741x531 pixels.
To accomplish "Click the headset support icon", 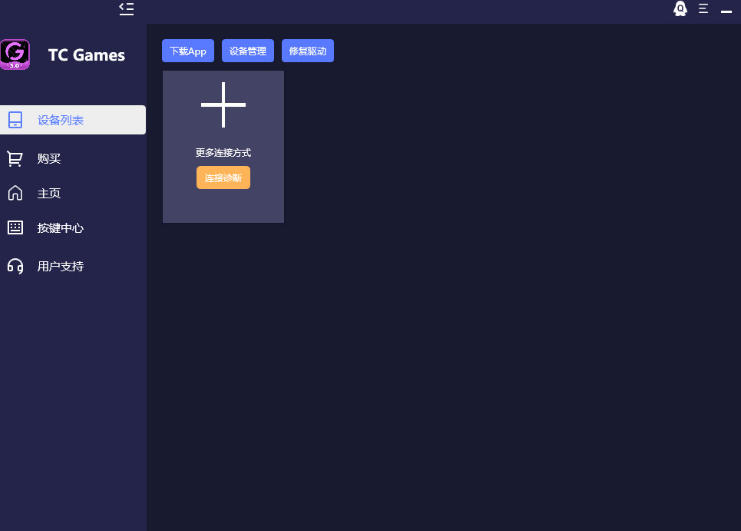I will [15, 266].
